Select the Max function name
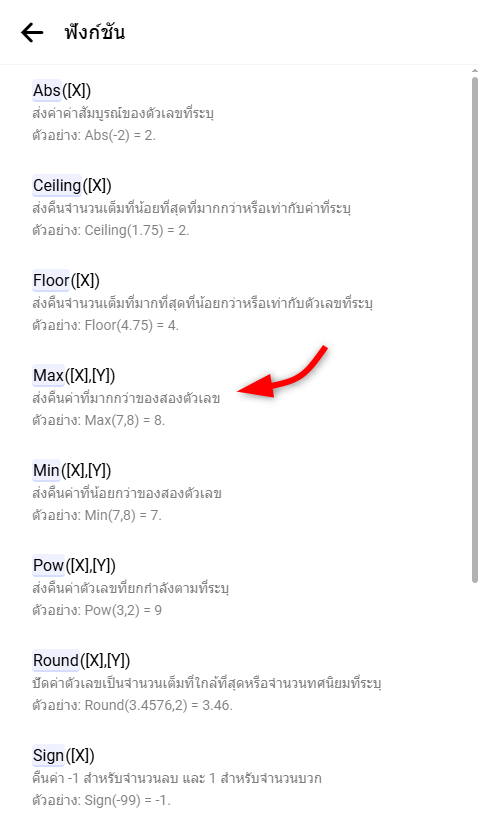Image resolution: width=479 pixels, height=826 pixels. (x=48, y=375)
